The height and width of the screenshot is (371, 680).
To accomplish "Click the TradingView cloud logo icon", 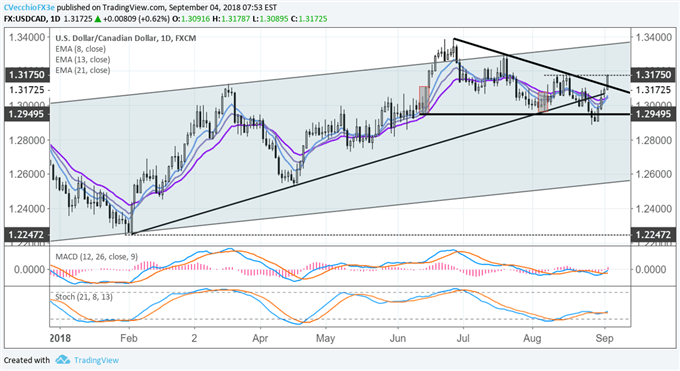I will point(62,360).
